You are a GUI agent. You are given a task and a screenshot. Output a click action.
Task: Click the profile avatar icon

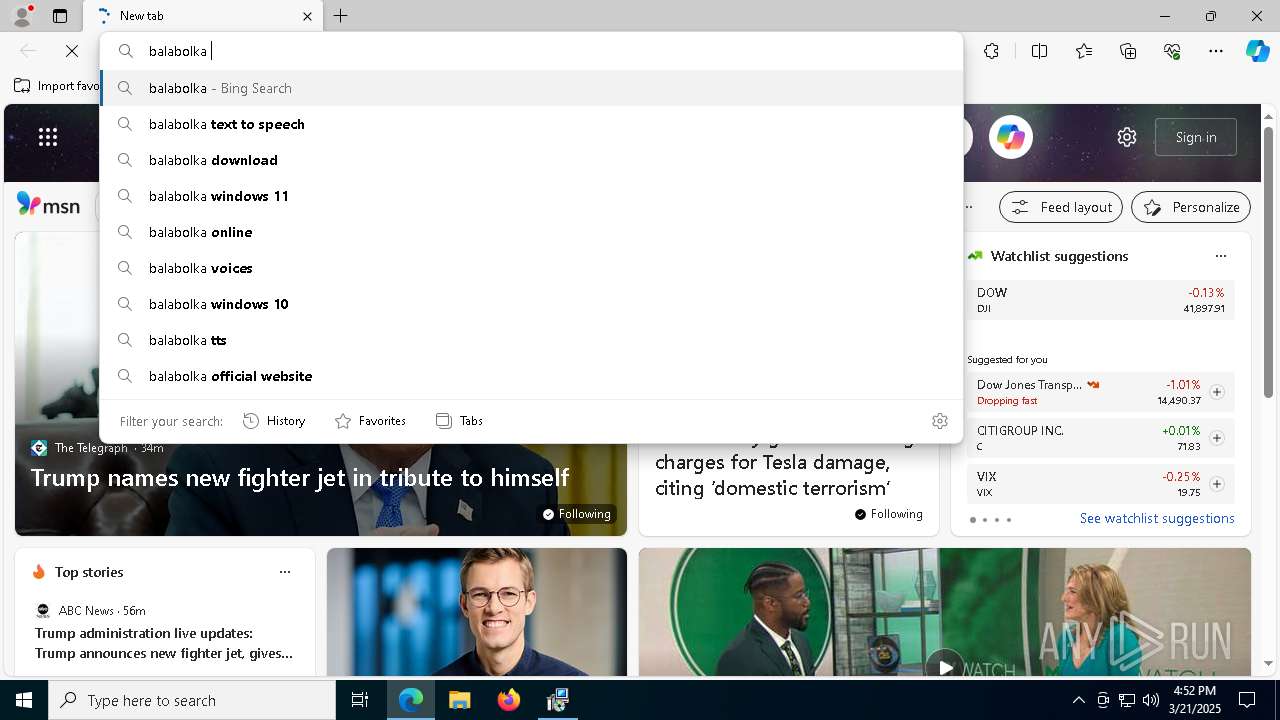point(21,16)
